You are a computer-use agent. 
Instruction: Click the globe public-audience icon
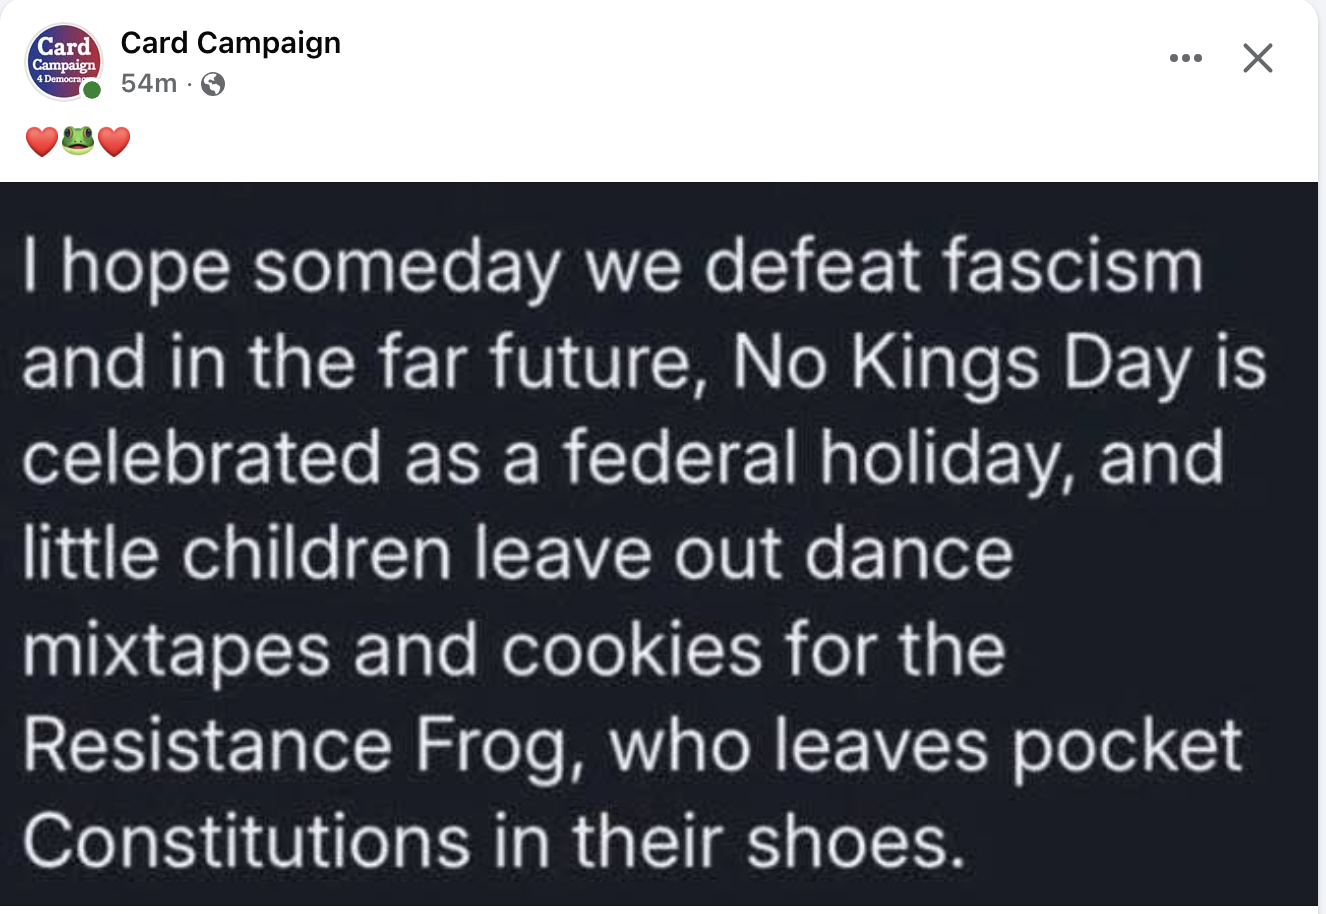point(212,84)
